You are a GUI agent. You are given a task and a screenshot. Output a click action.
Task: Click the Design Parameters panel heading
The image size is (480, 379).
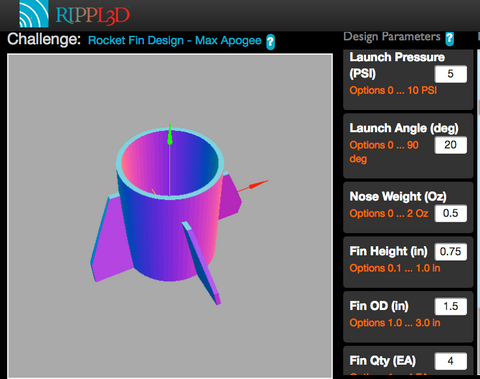pos(392,37)
